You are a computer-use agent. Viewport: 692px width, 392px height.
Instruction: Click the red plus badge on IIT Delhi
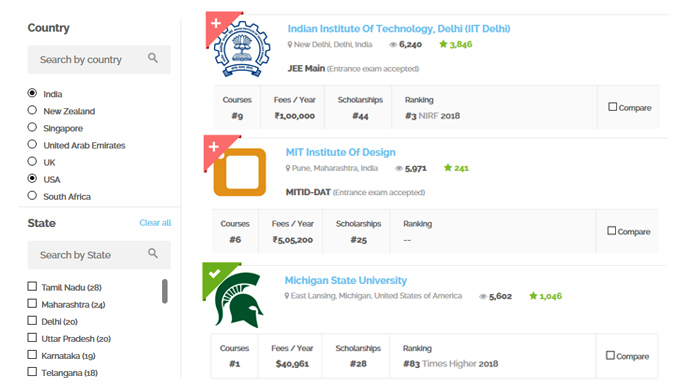pos(216,23)
